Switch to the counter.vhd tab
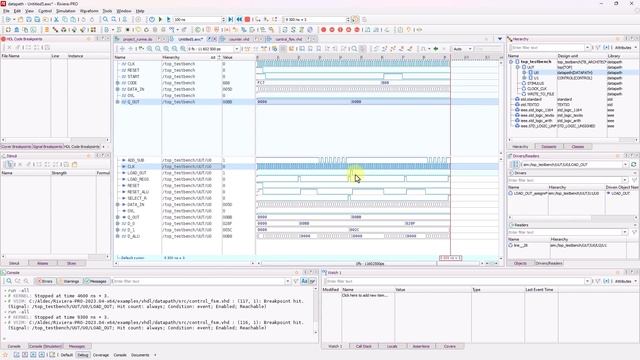Viewport: 640px width, 360px height. tap(239, 39)
